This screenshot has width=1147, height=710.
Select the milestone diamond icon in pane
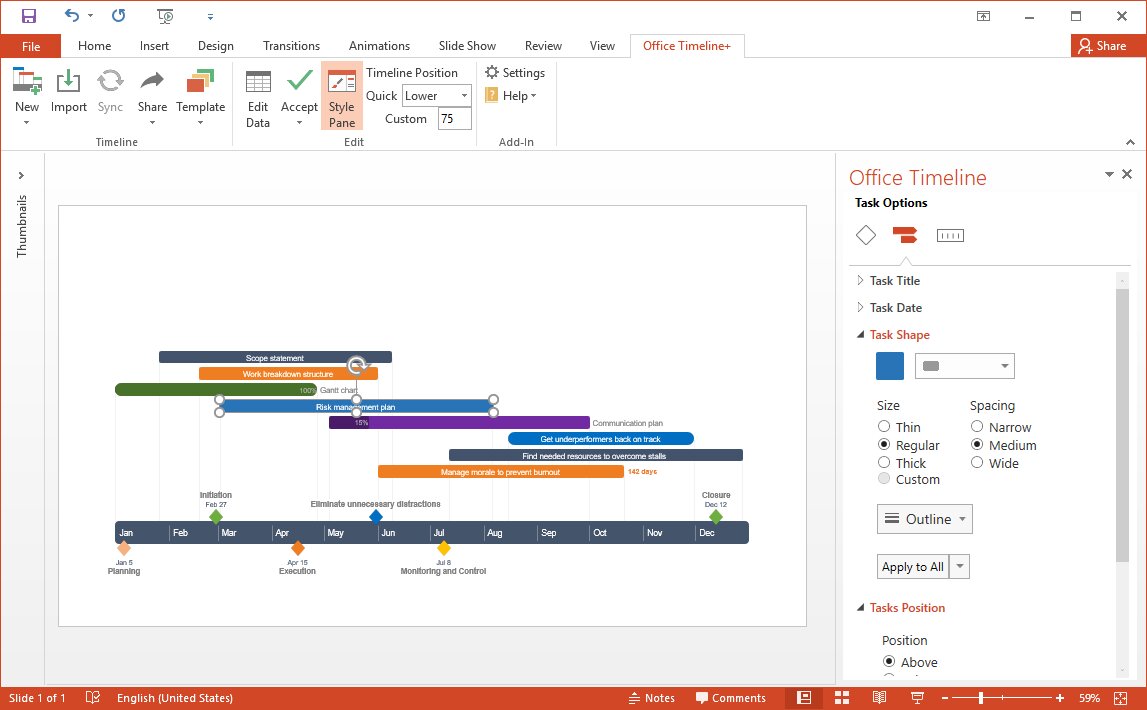[866, 235]
